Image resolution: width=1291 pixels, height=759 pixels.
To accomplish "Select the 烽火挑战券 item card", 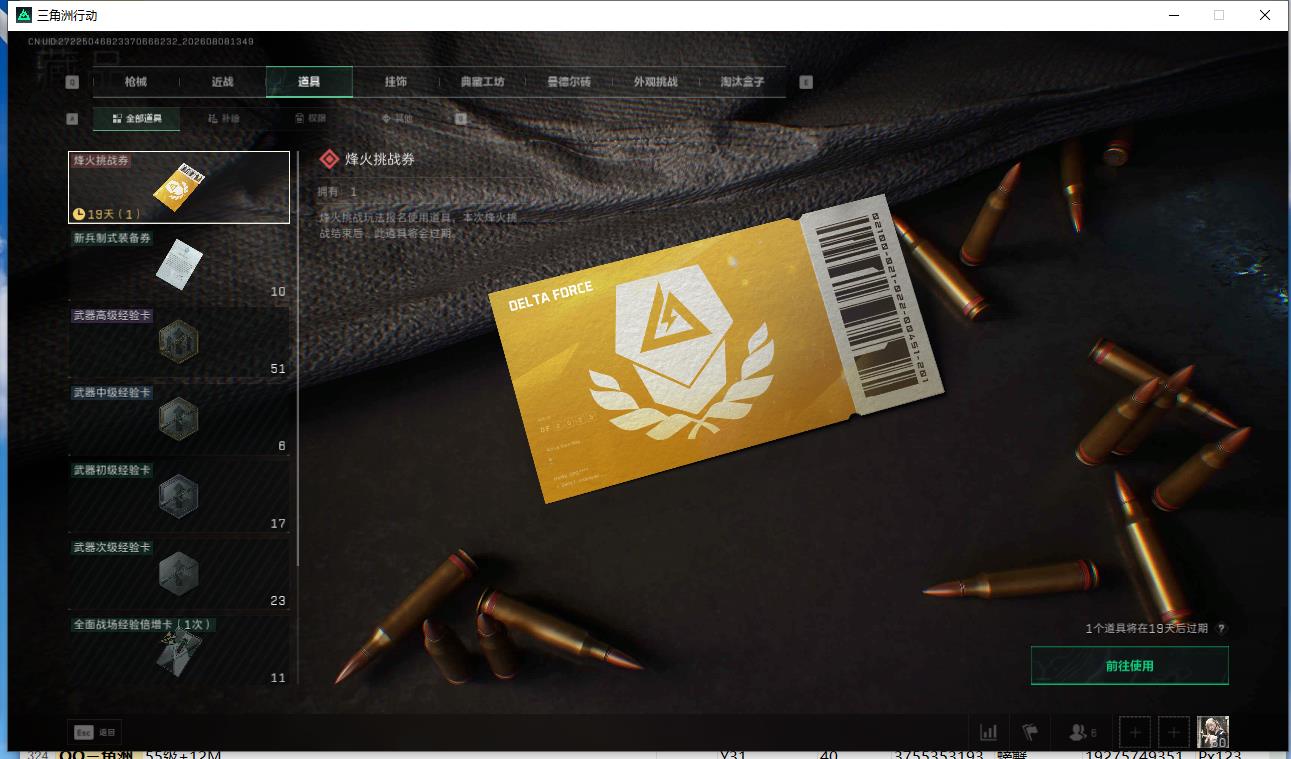I will 179,187.
